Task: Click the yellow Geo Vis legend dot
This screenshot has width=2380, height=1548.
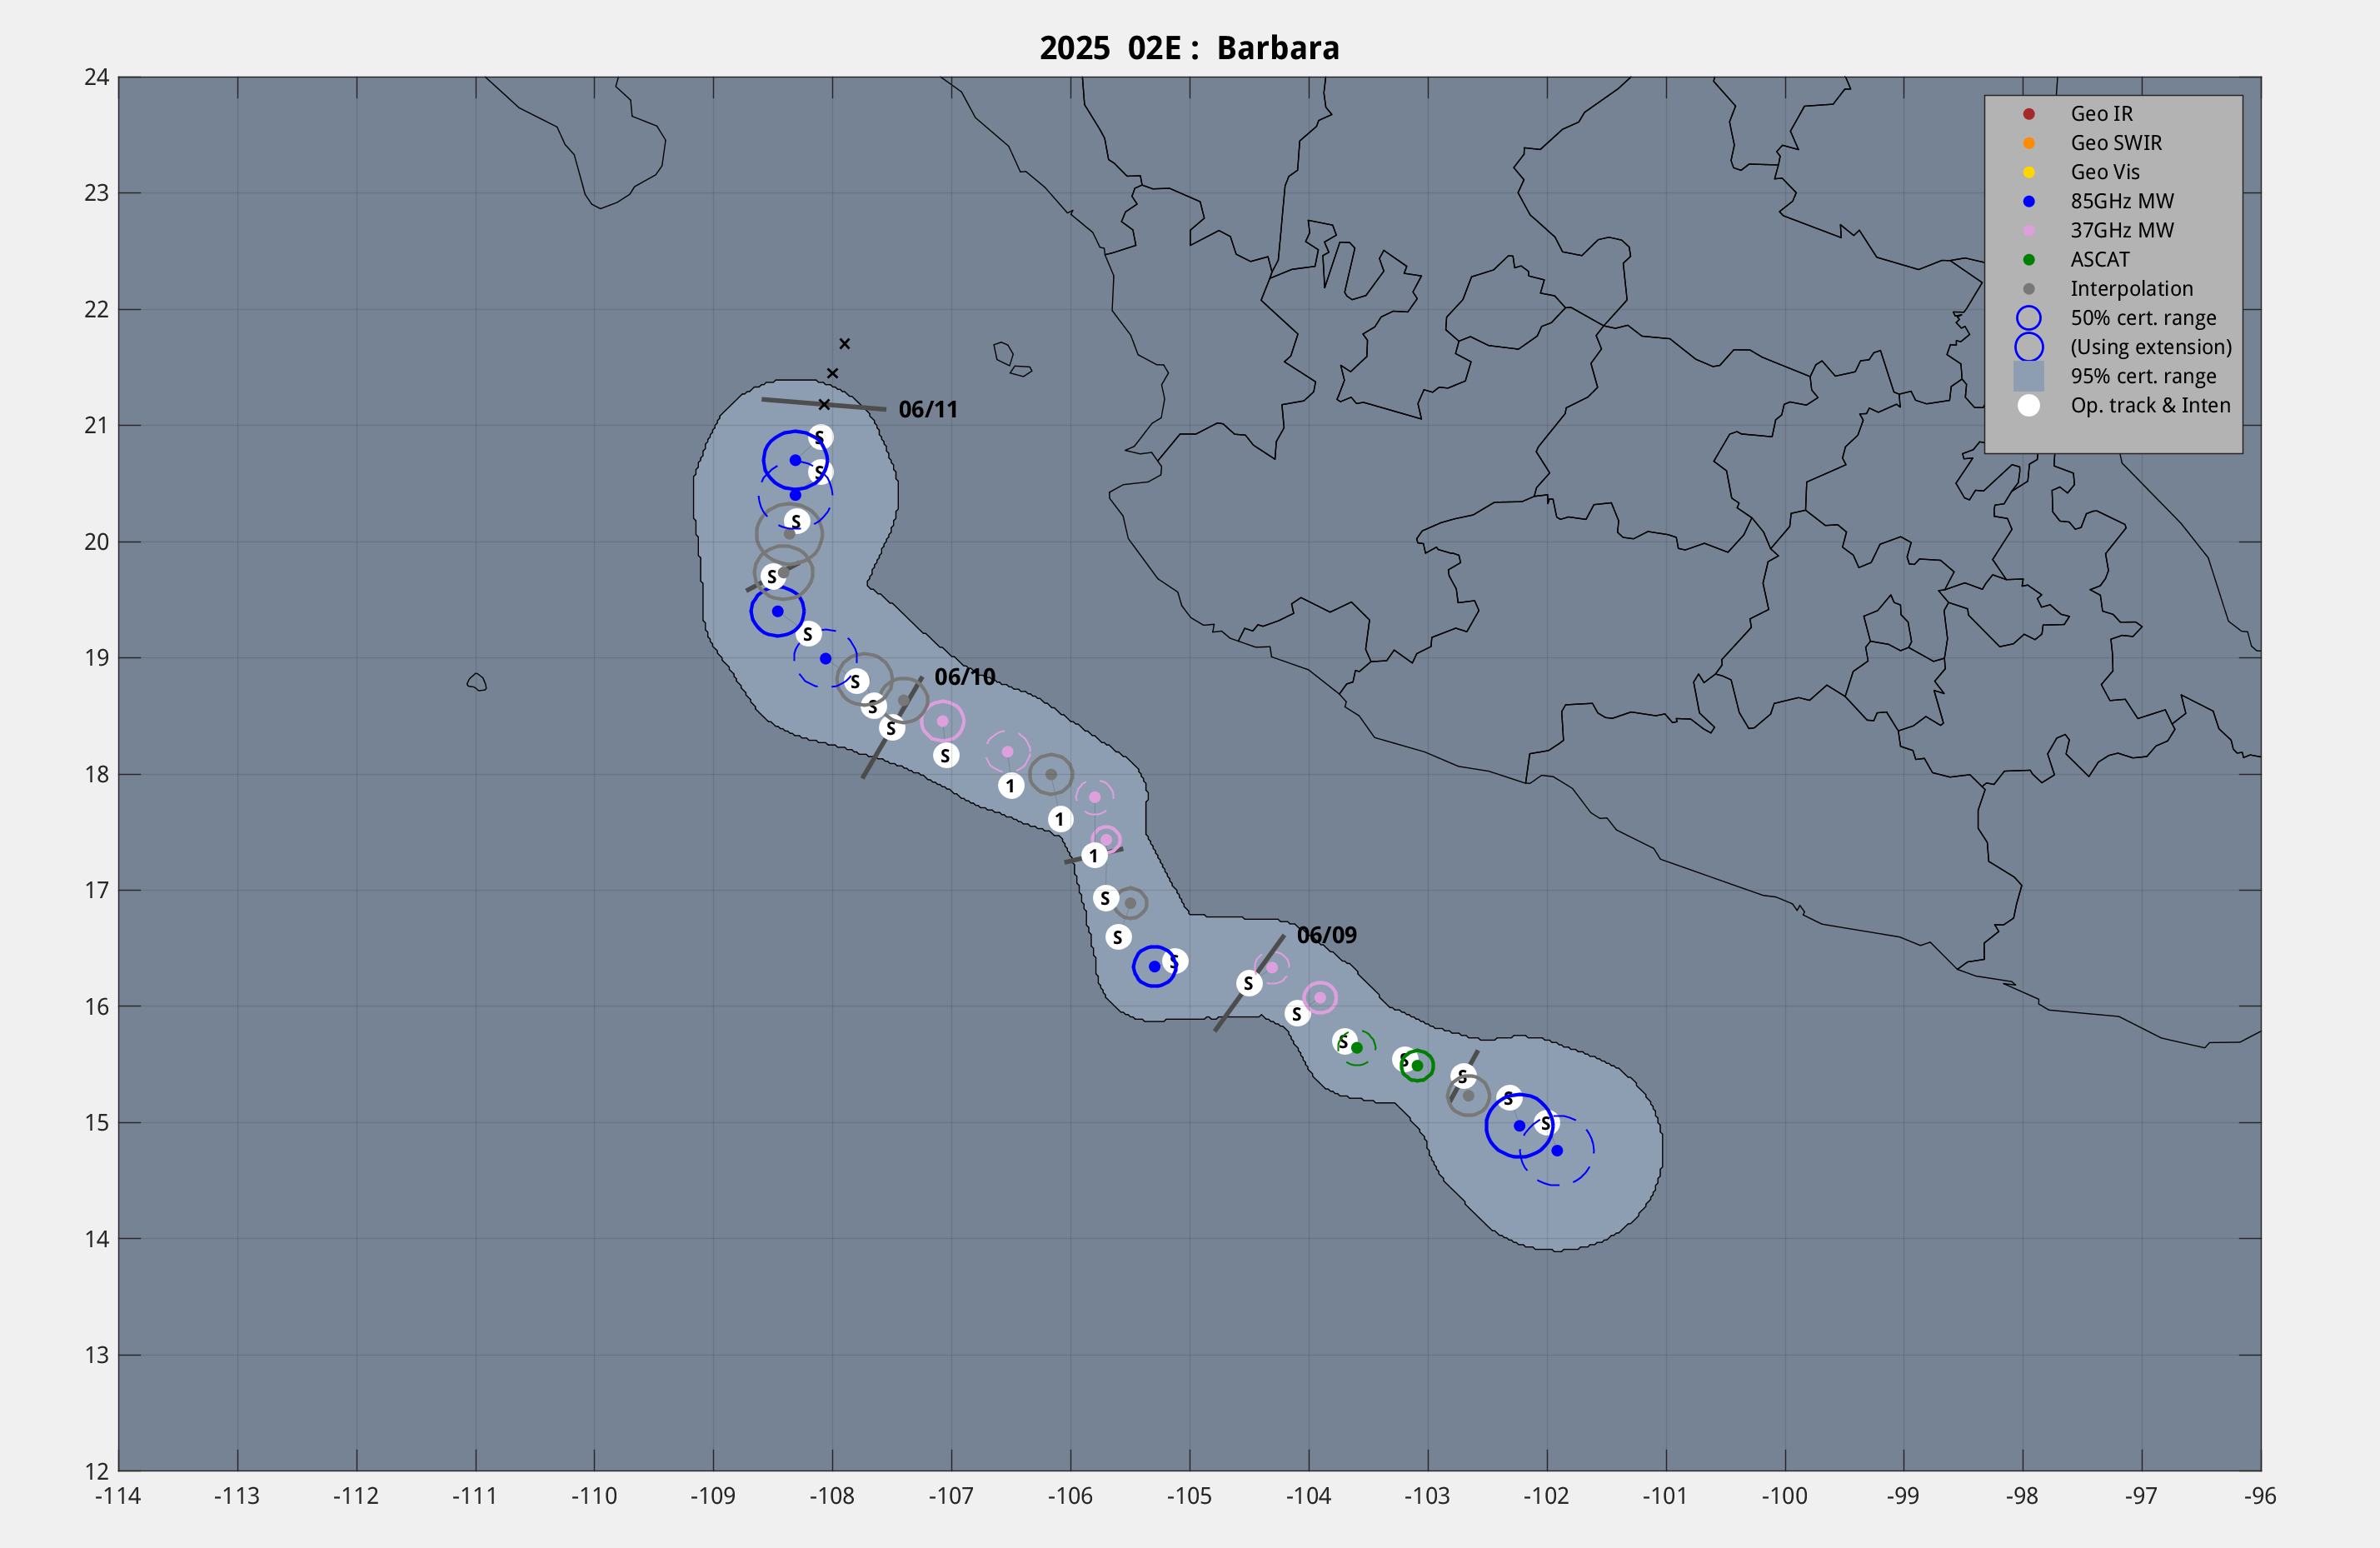Action: click(x=2028, y=172)
